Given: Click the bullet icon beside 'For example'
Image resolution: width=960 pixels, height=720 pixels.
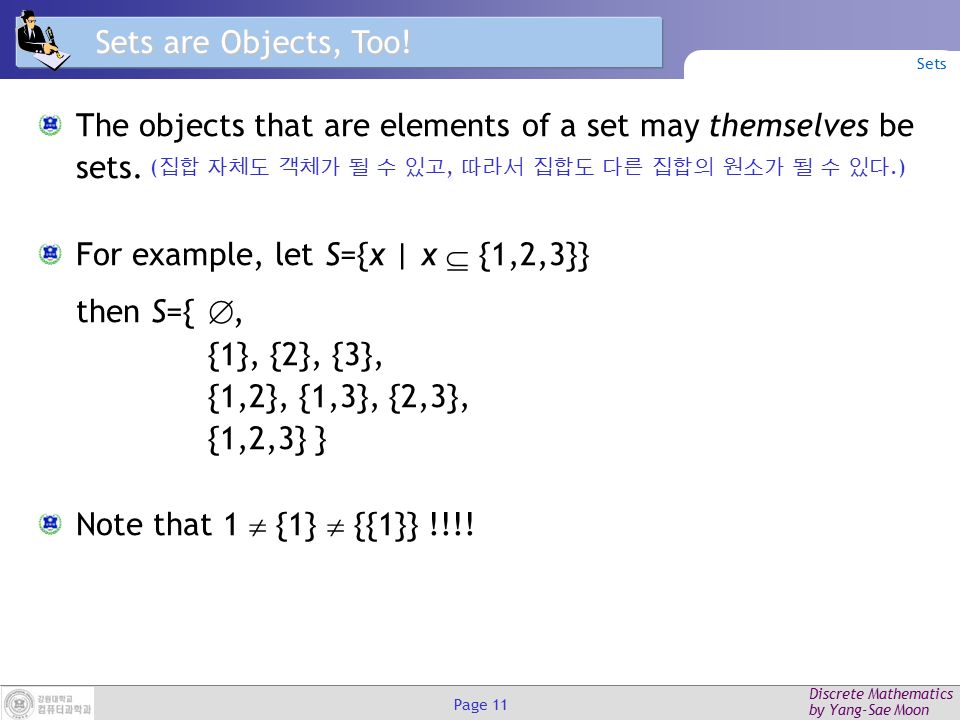Looking at the screenshot, I should pyautogui.click(x=50, y=253).
